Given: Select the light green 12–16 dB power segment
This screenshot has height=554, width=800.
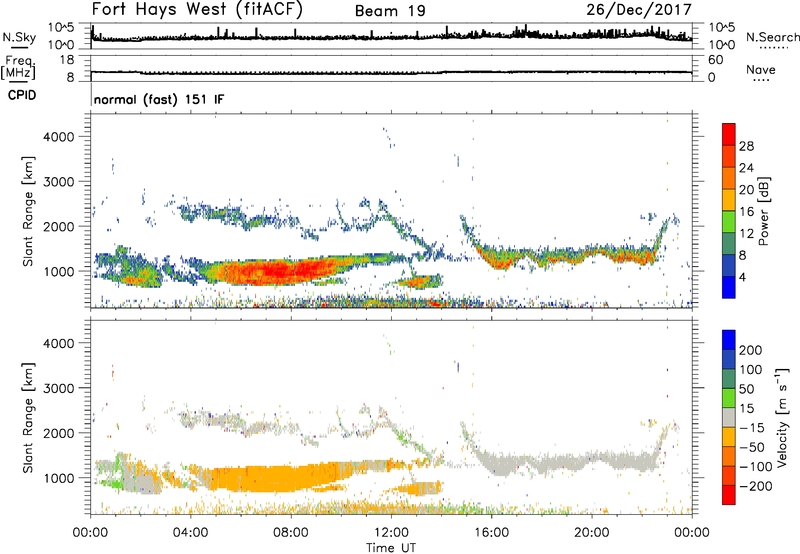Looking at the screenshot, I should click(x=729, y=221).
